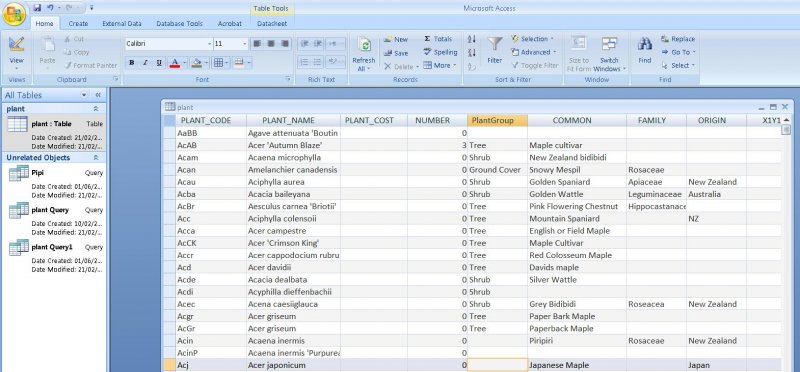Collapse the plant group in navigation pane

pyautogui.click(x=95, y=109)
